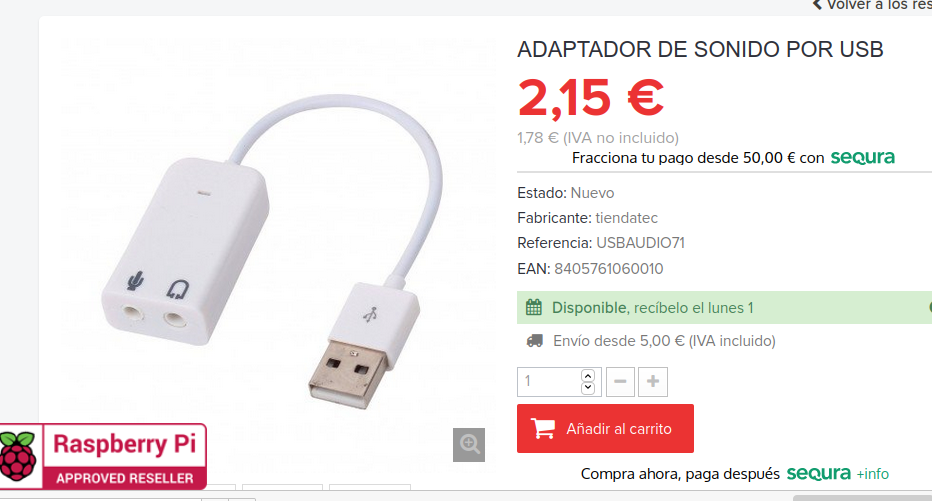Add the product with Añadir al carrito
This screenshot has width=932, height=501.
click(605, 428)
